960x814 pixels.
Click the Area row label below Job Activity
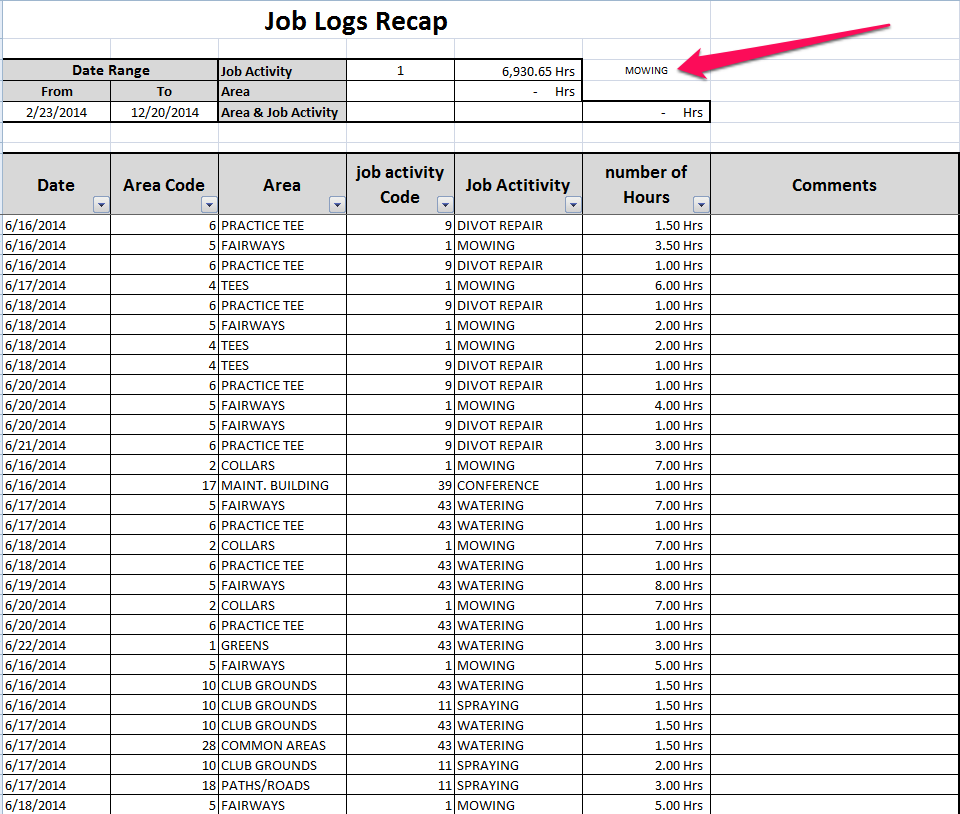(282, 91)
